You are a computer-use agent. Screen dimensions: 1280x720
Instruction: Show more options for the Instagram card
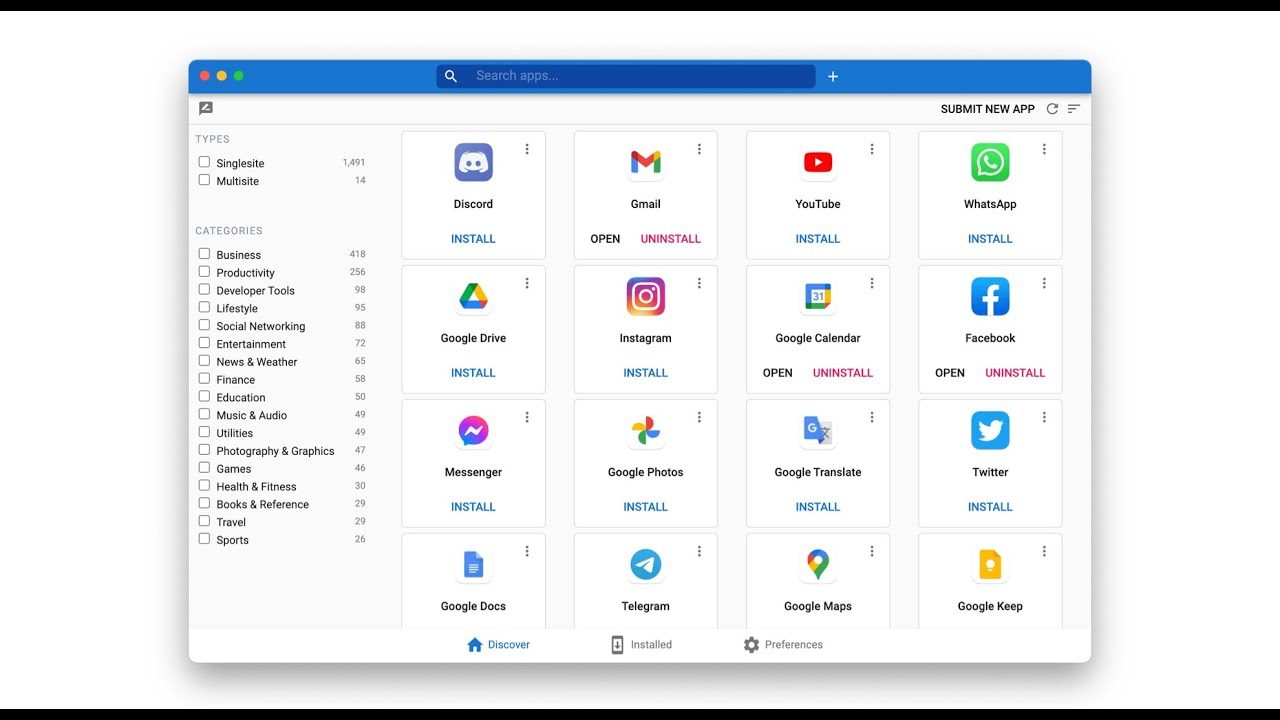(699, 283)
